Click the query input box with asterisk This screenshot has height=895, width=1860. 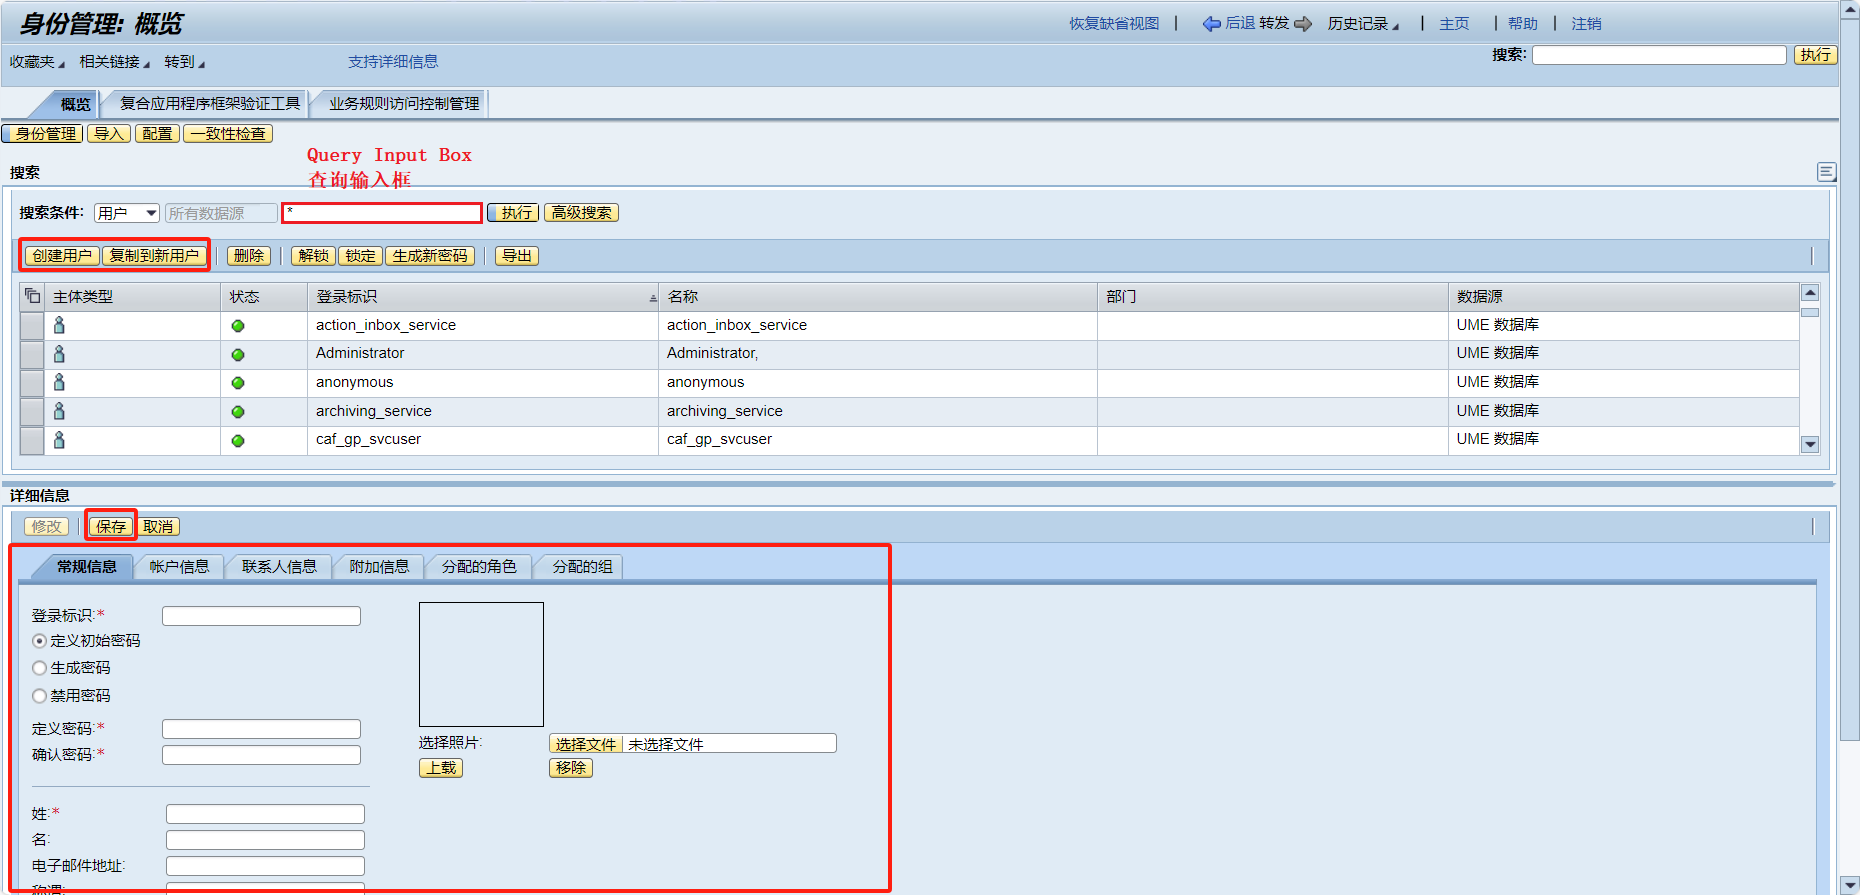point(382,213)
